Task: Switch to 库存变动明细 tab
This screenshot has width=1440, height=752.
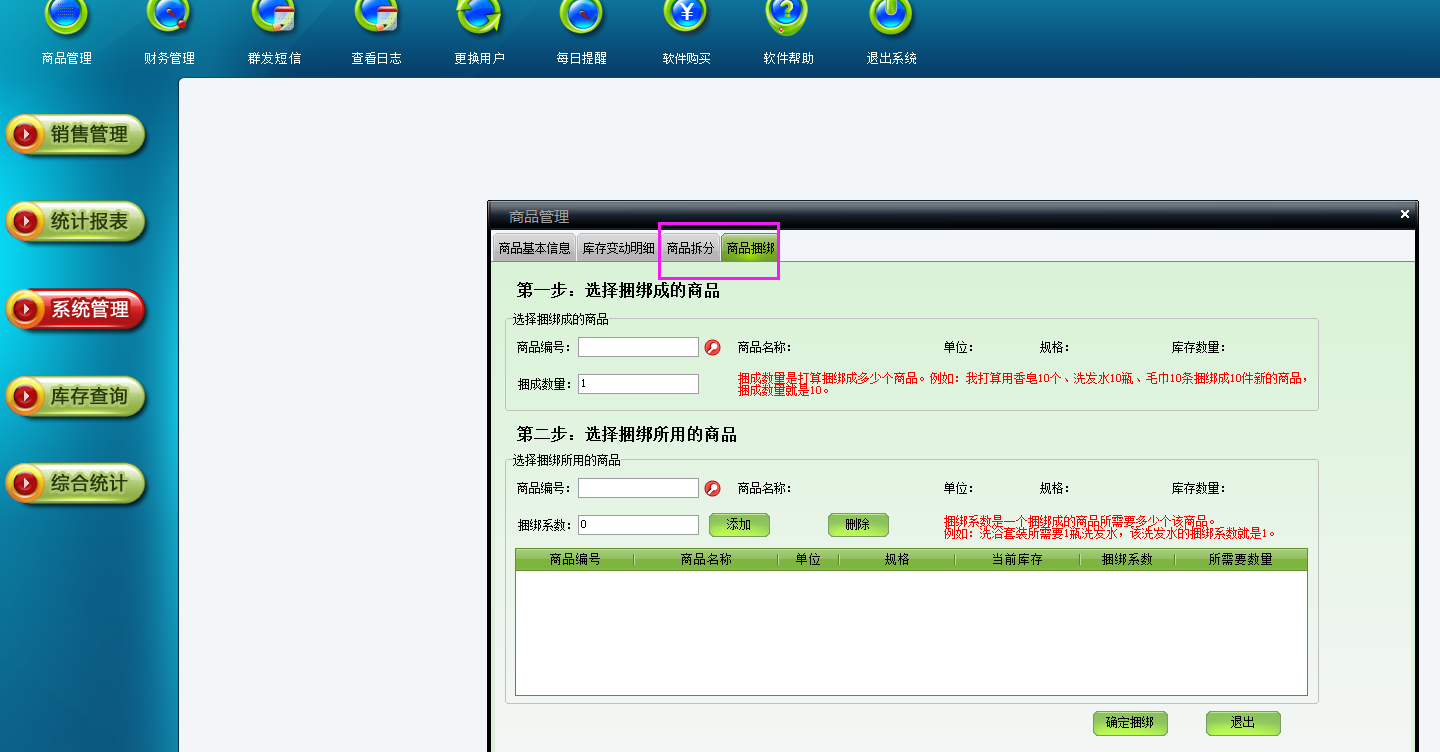Action: (x=618, y=248)
